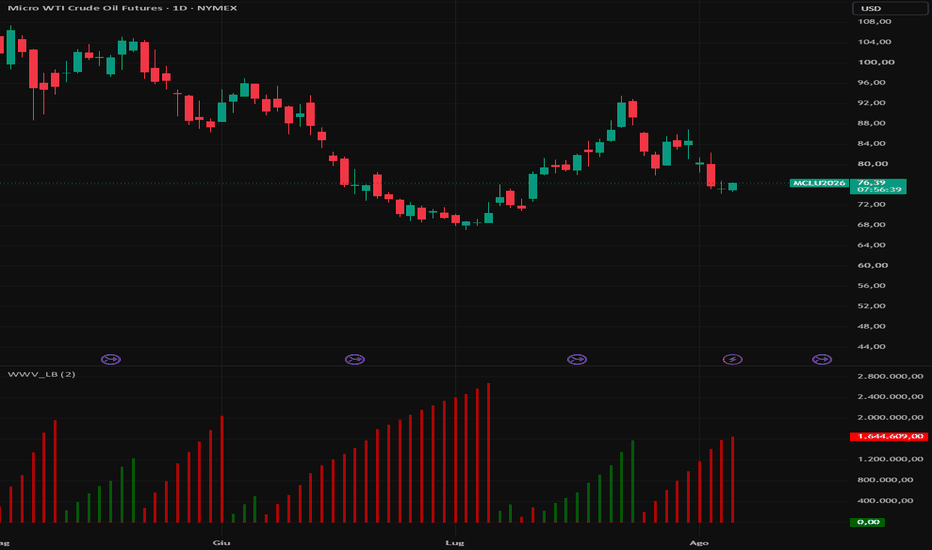The width and height of the screenshot is (932, 550).
Task: Click the Lug month label on time axis
Action: pyautogui.click(x=455, y=542)
